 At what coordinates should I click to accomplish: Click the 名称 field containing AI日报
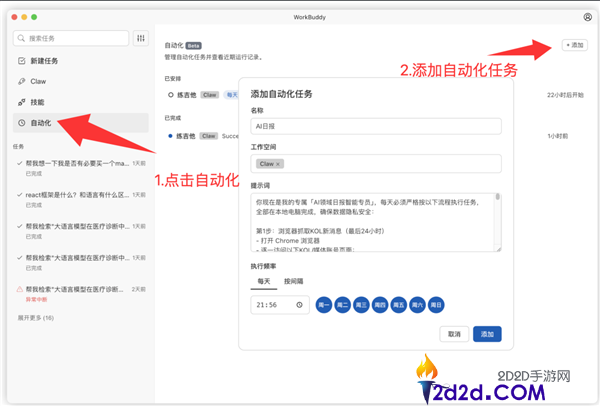(x=375, y=126)
